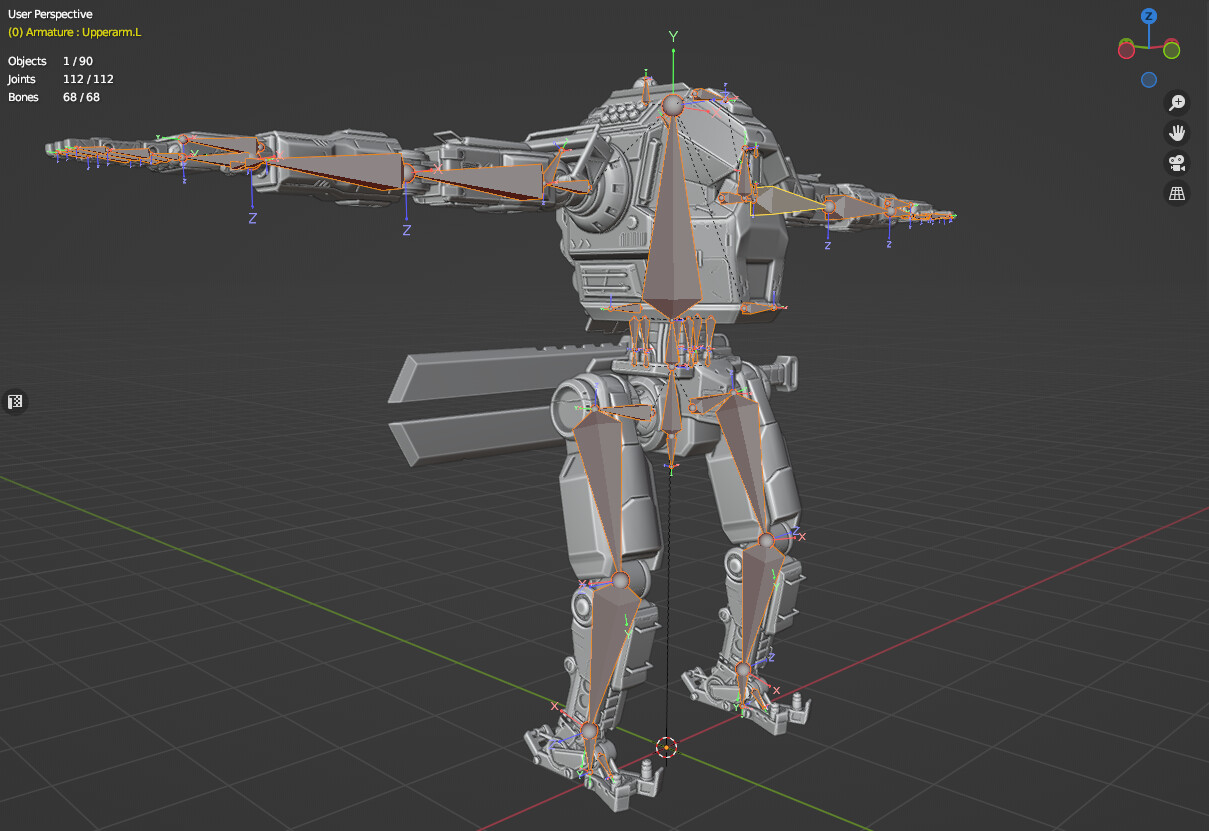Select the Zoom tool icon
This screenshot has width=1209, height=831.
1177,101
